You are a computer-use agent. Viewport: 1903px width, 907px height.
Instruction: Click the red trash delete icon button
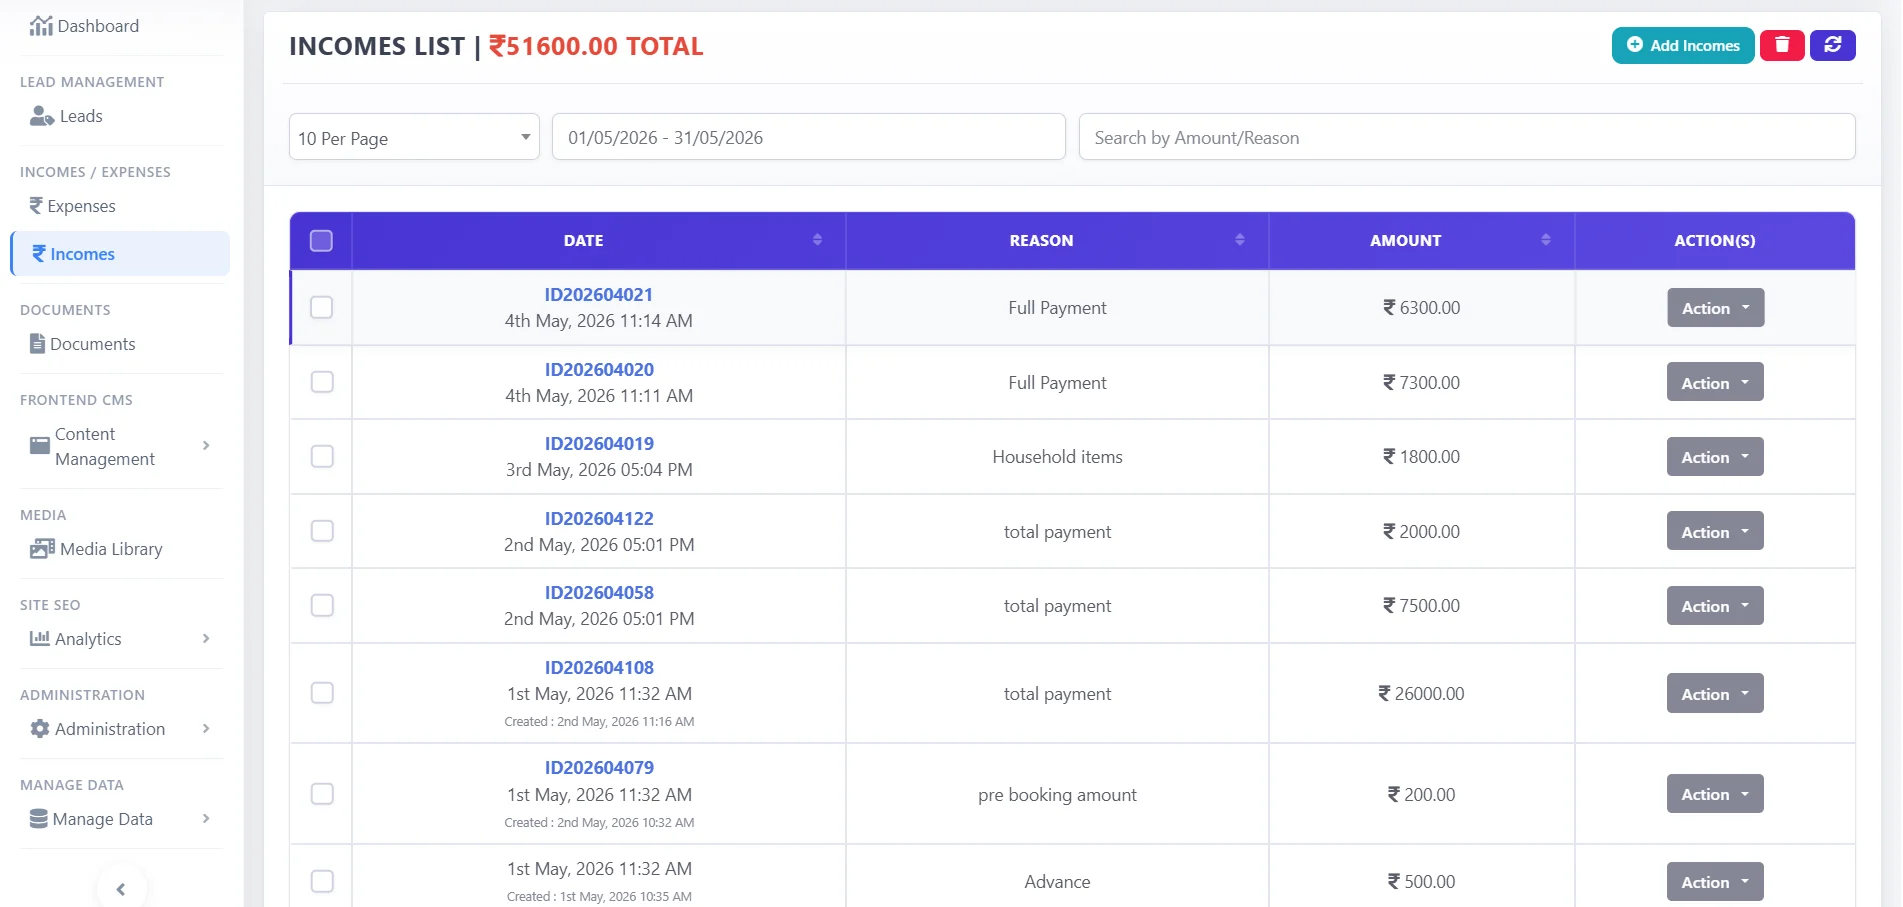point(1781,45)
